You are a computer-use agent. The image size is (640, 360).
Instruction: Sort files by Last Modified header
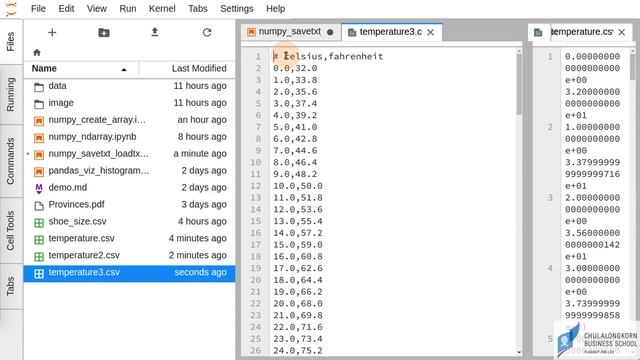pyautogui.click(x=187, y=69)
